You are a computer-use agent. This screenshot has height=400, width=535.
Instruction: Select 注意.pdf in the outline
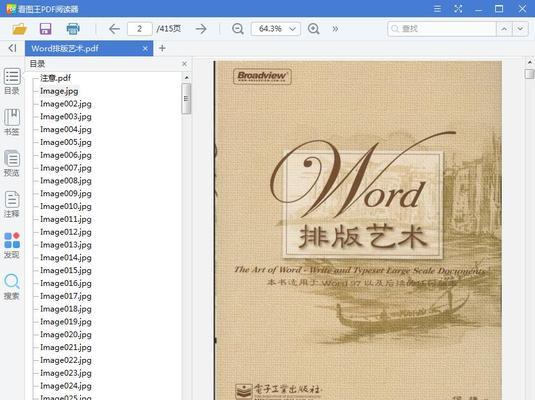(x=56, y=78)
